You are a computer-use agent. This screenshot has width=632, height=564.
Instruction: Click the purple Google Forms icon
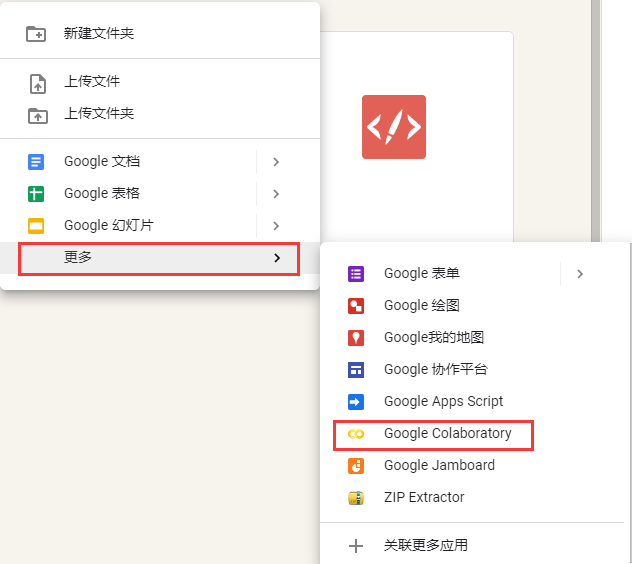tap(356, 274)
